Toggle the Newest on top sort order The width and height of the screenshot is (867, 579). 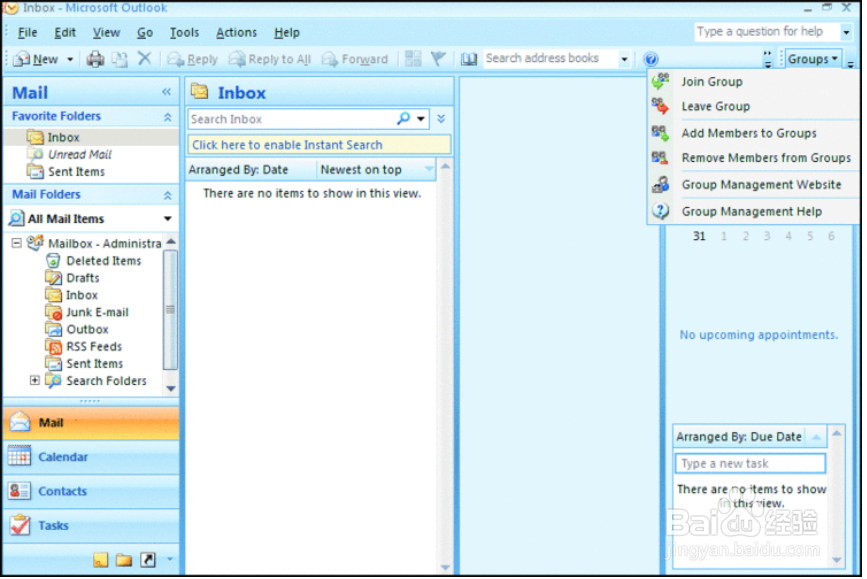pos(376,170)
